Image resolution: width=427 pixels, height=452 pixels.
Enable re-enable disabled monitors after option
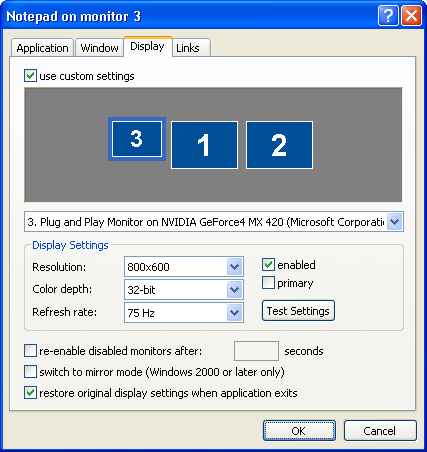pyautogui.click(x=30, y=351)
